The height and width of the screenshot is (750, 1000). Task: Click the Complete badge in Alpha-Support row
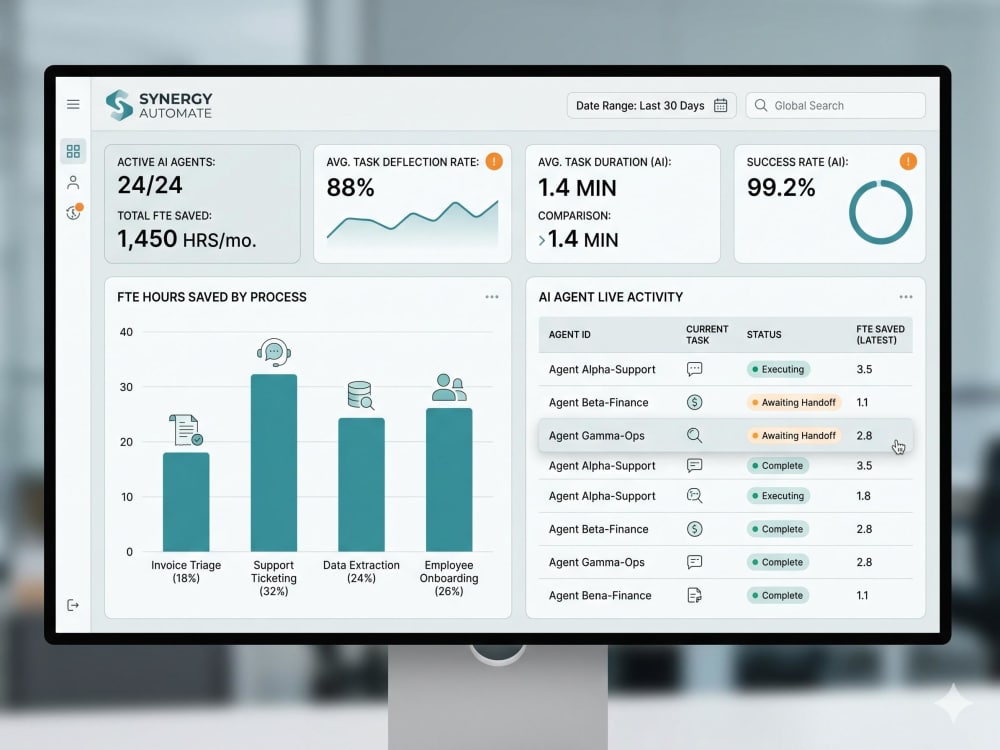[x=777, y=465]
